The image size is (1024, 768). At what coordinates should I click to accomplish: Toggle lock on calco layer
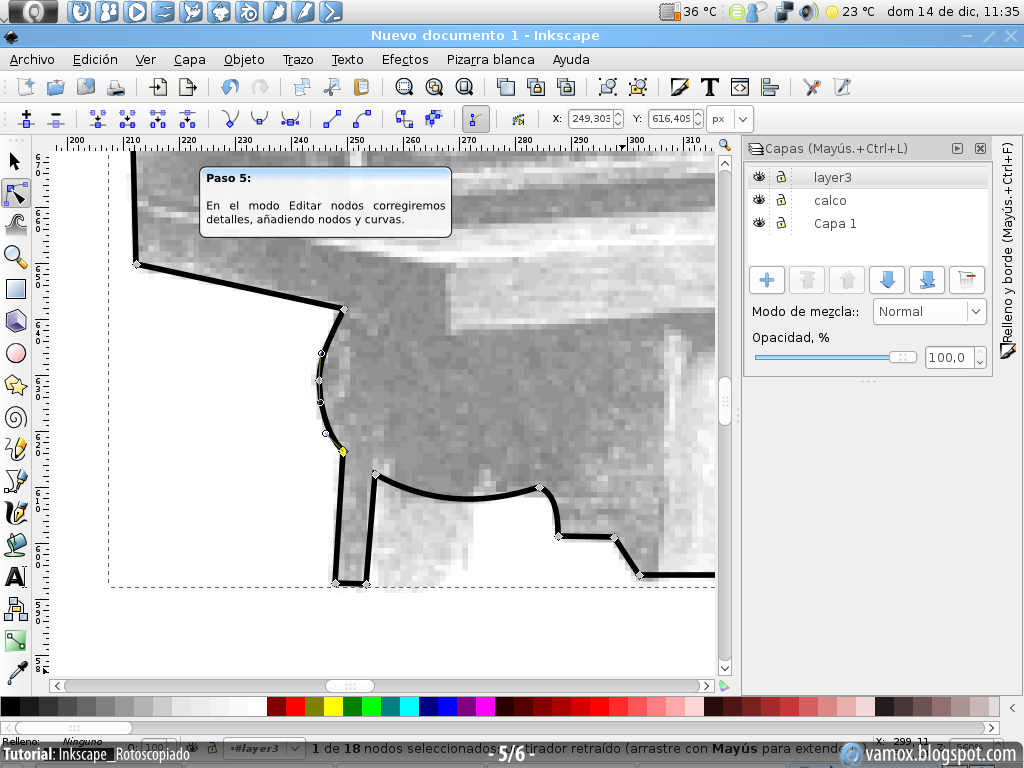[x=781, y=200]
